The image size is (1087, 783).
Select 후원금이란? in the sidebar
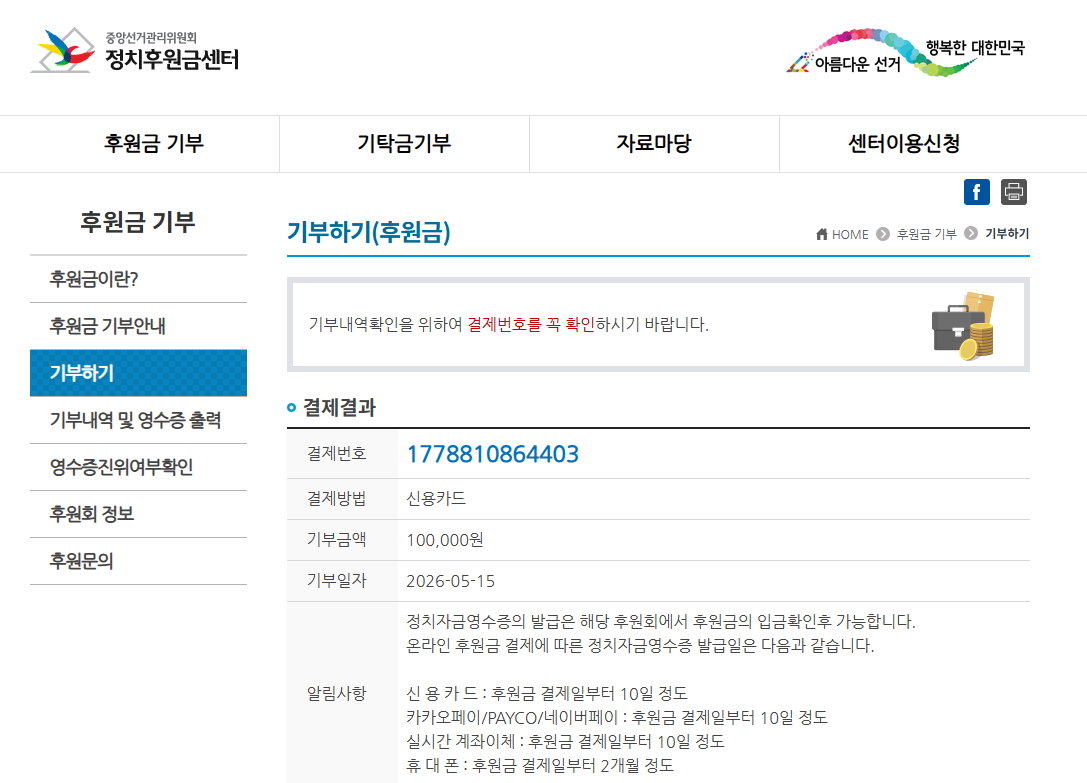[139, 279]
